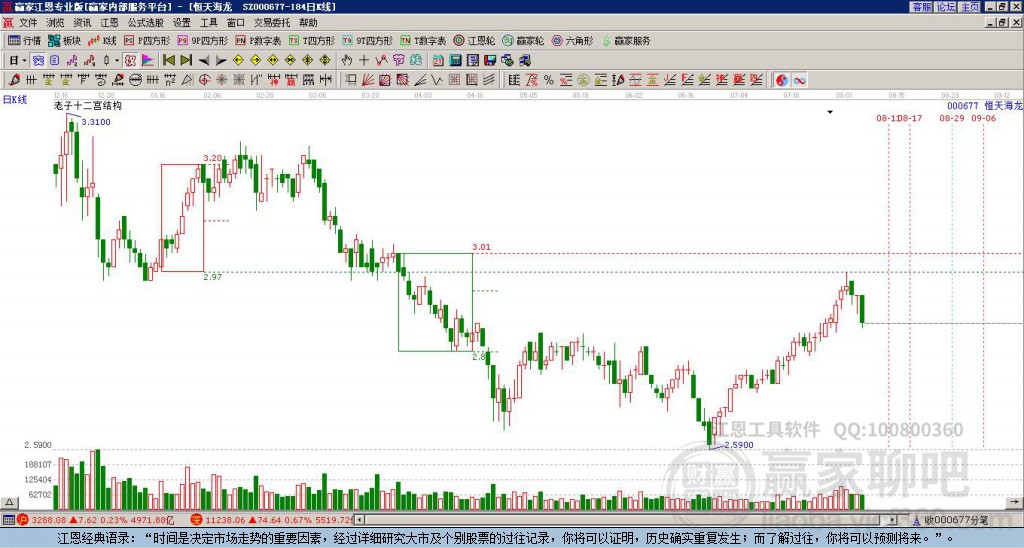The image size is (1024, 548).
Task: Select the triangle ruler tool
Action: pyautogui.click(x=187, y=80)
